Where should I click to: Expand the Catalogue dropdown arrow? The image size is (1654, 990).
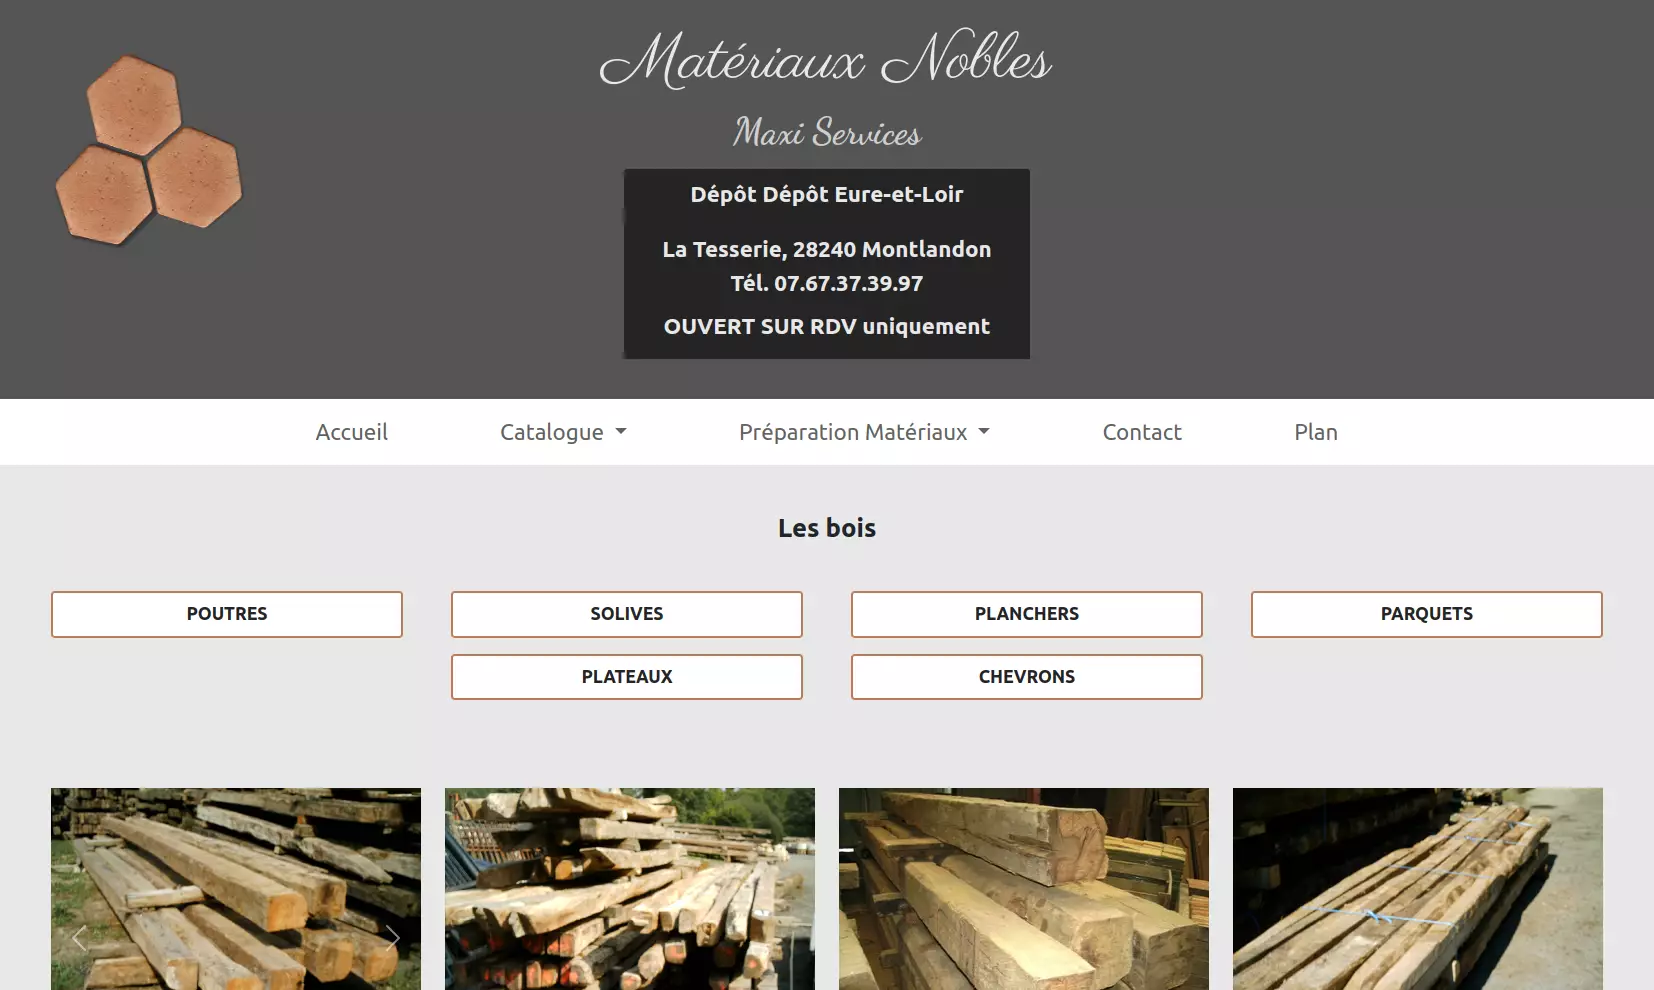(x=621, y=432)
